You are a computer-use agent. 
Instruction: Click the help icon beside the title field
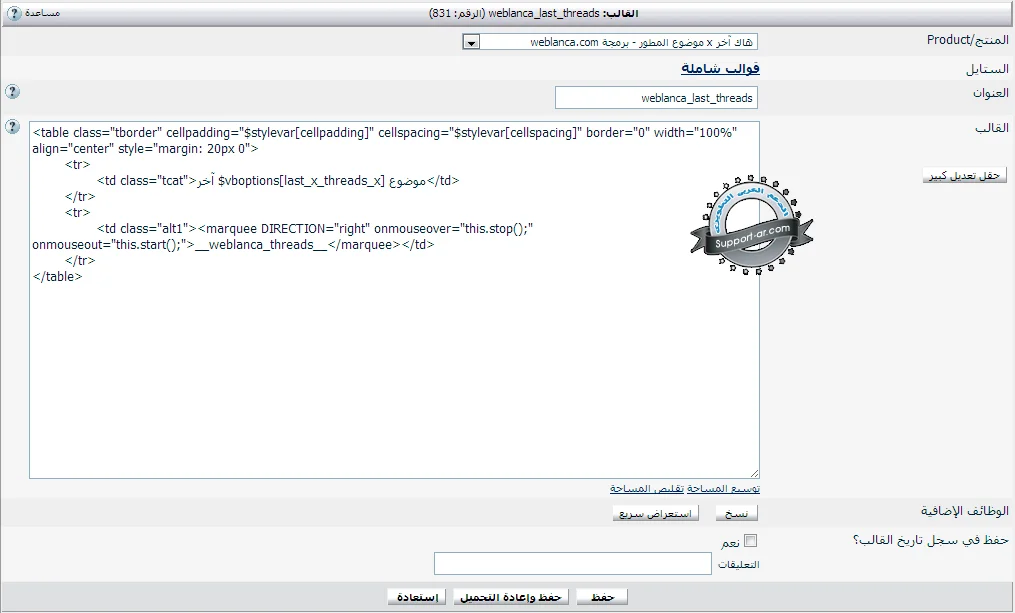coord(12,92)
